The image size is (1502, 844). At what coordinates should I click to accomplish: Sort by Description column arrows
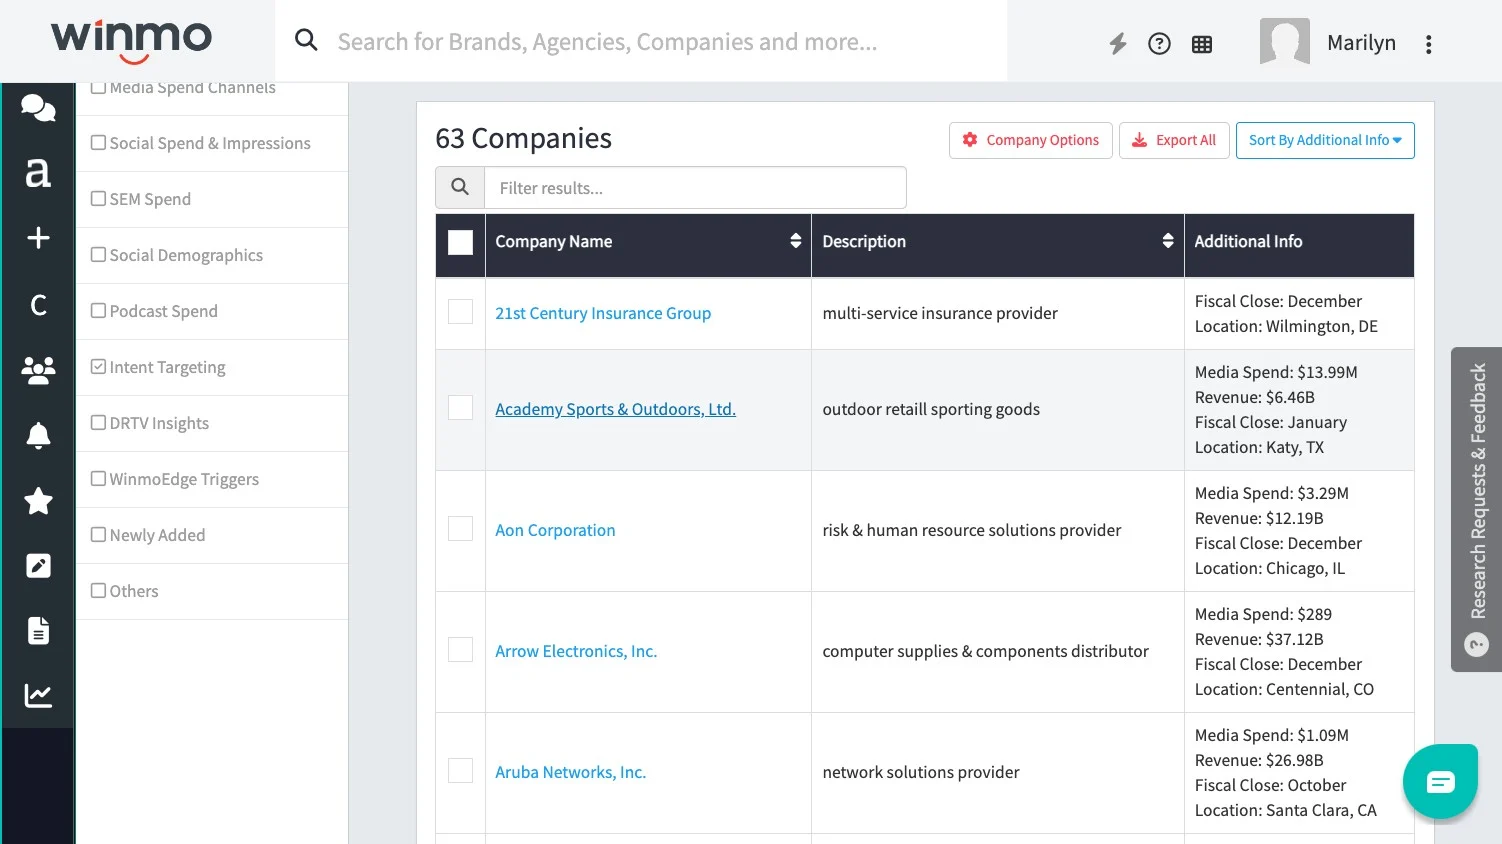[x=1167, y=241]
